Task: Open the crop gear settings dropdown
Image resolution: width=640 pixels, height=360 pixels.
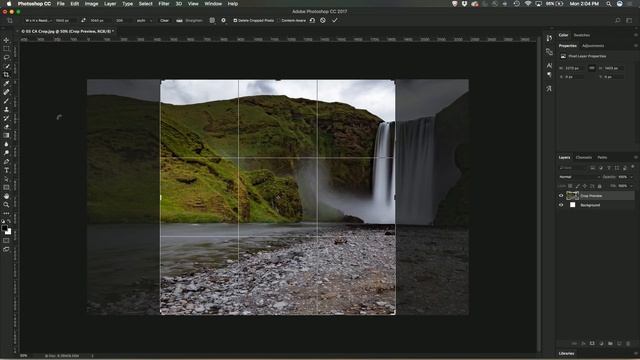Action: (224, 20)
